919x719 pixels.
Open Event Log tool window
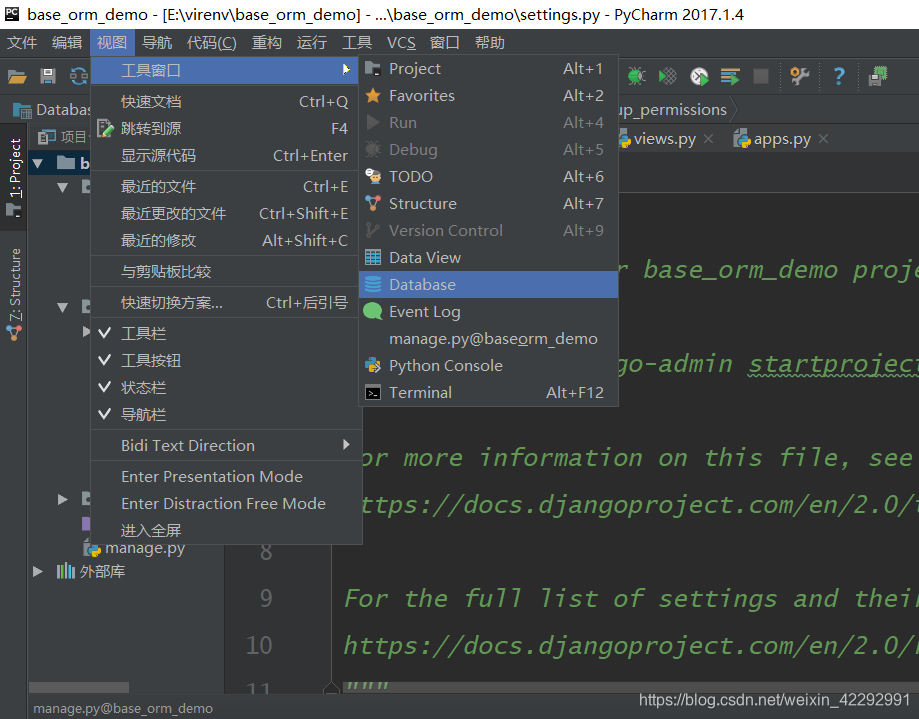(x=488, y=311)
